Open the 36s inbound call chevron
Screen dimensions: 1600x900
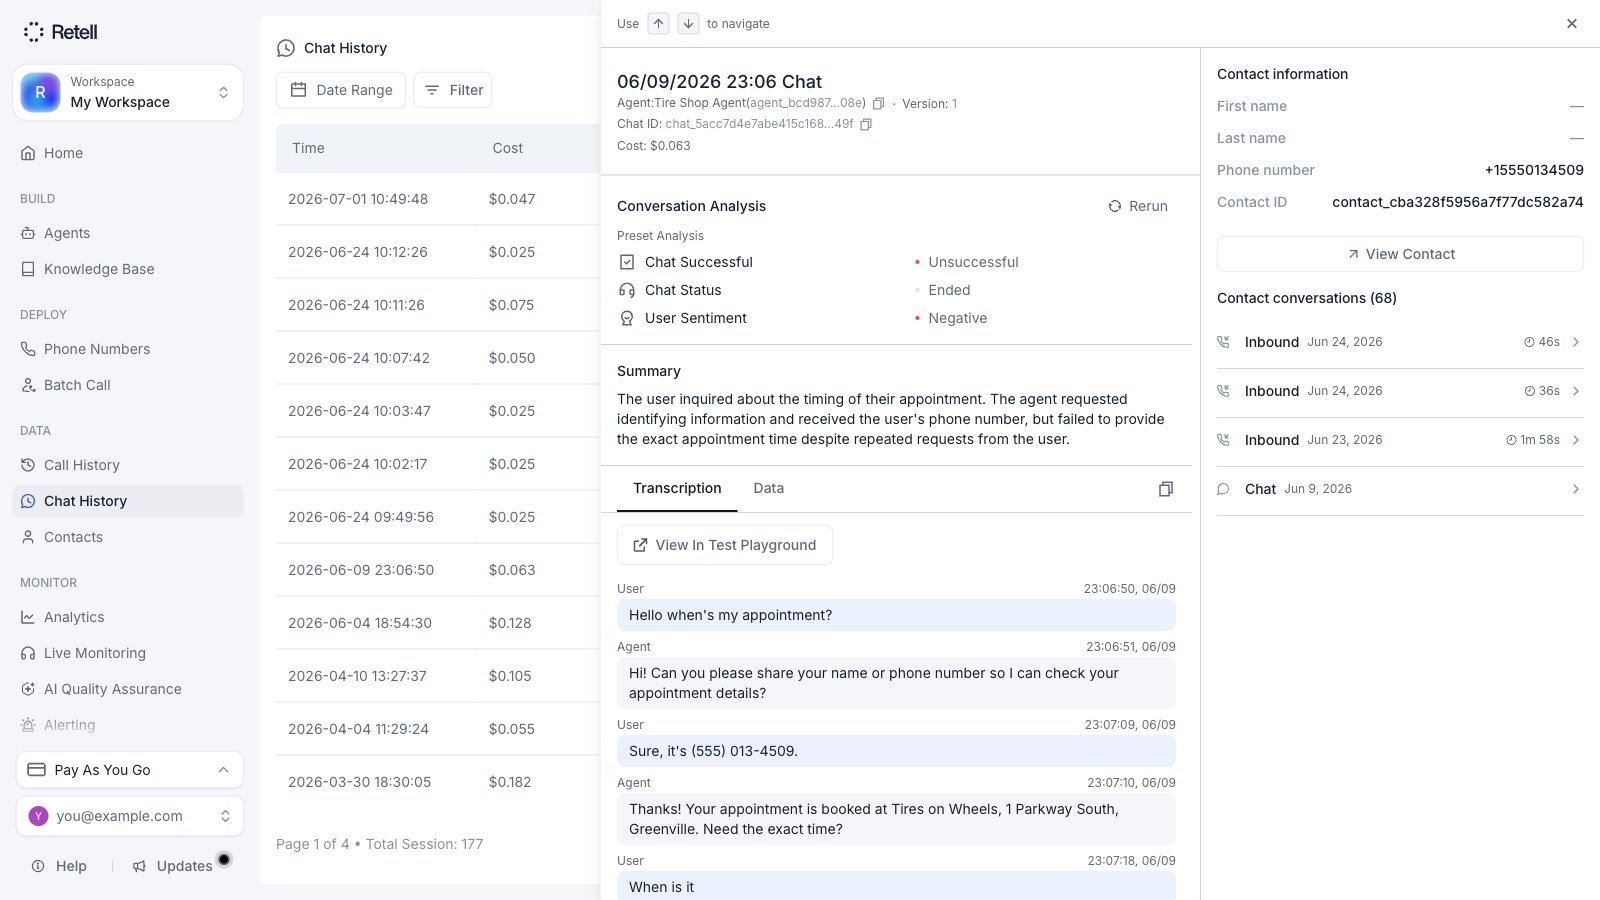[1575, 391]
